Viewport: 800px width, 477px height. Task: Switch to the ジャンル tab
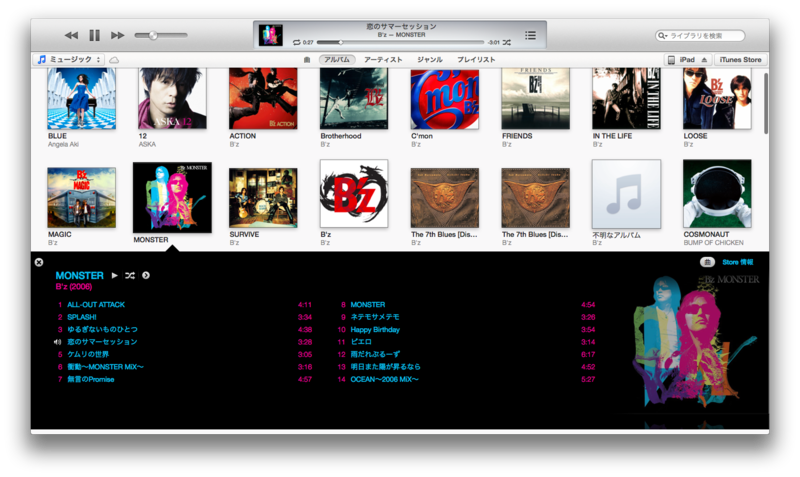430,60
